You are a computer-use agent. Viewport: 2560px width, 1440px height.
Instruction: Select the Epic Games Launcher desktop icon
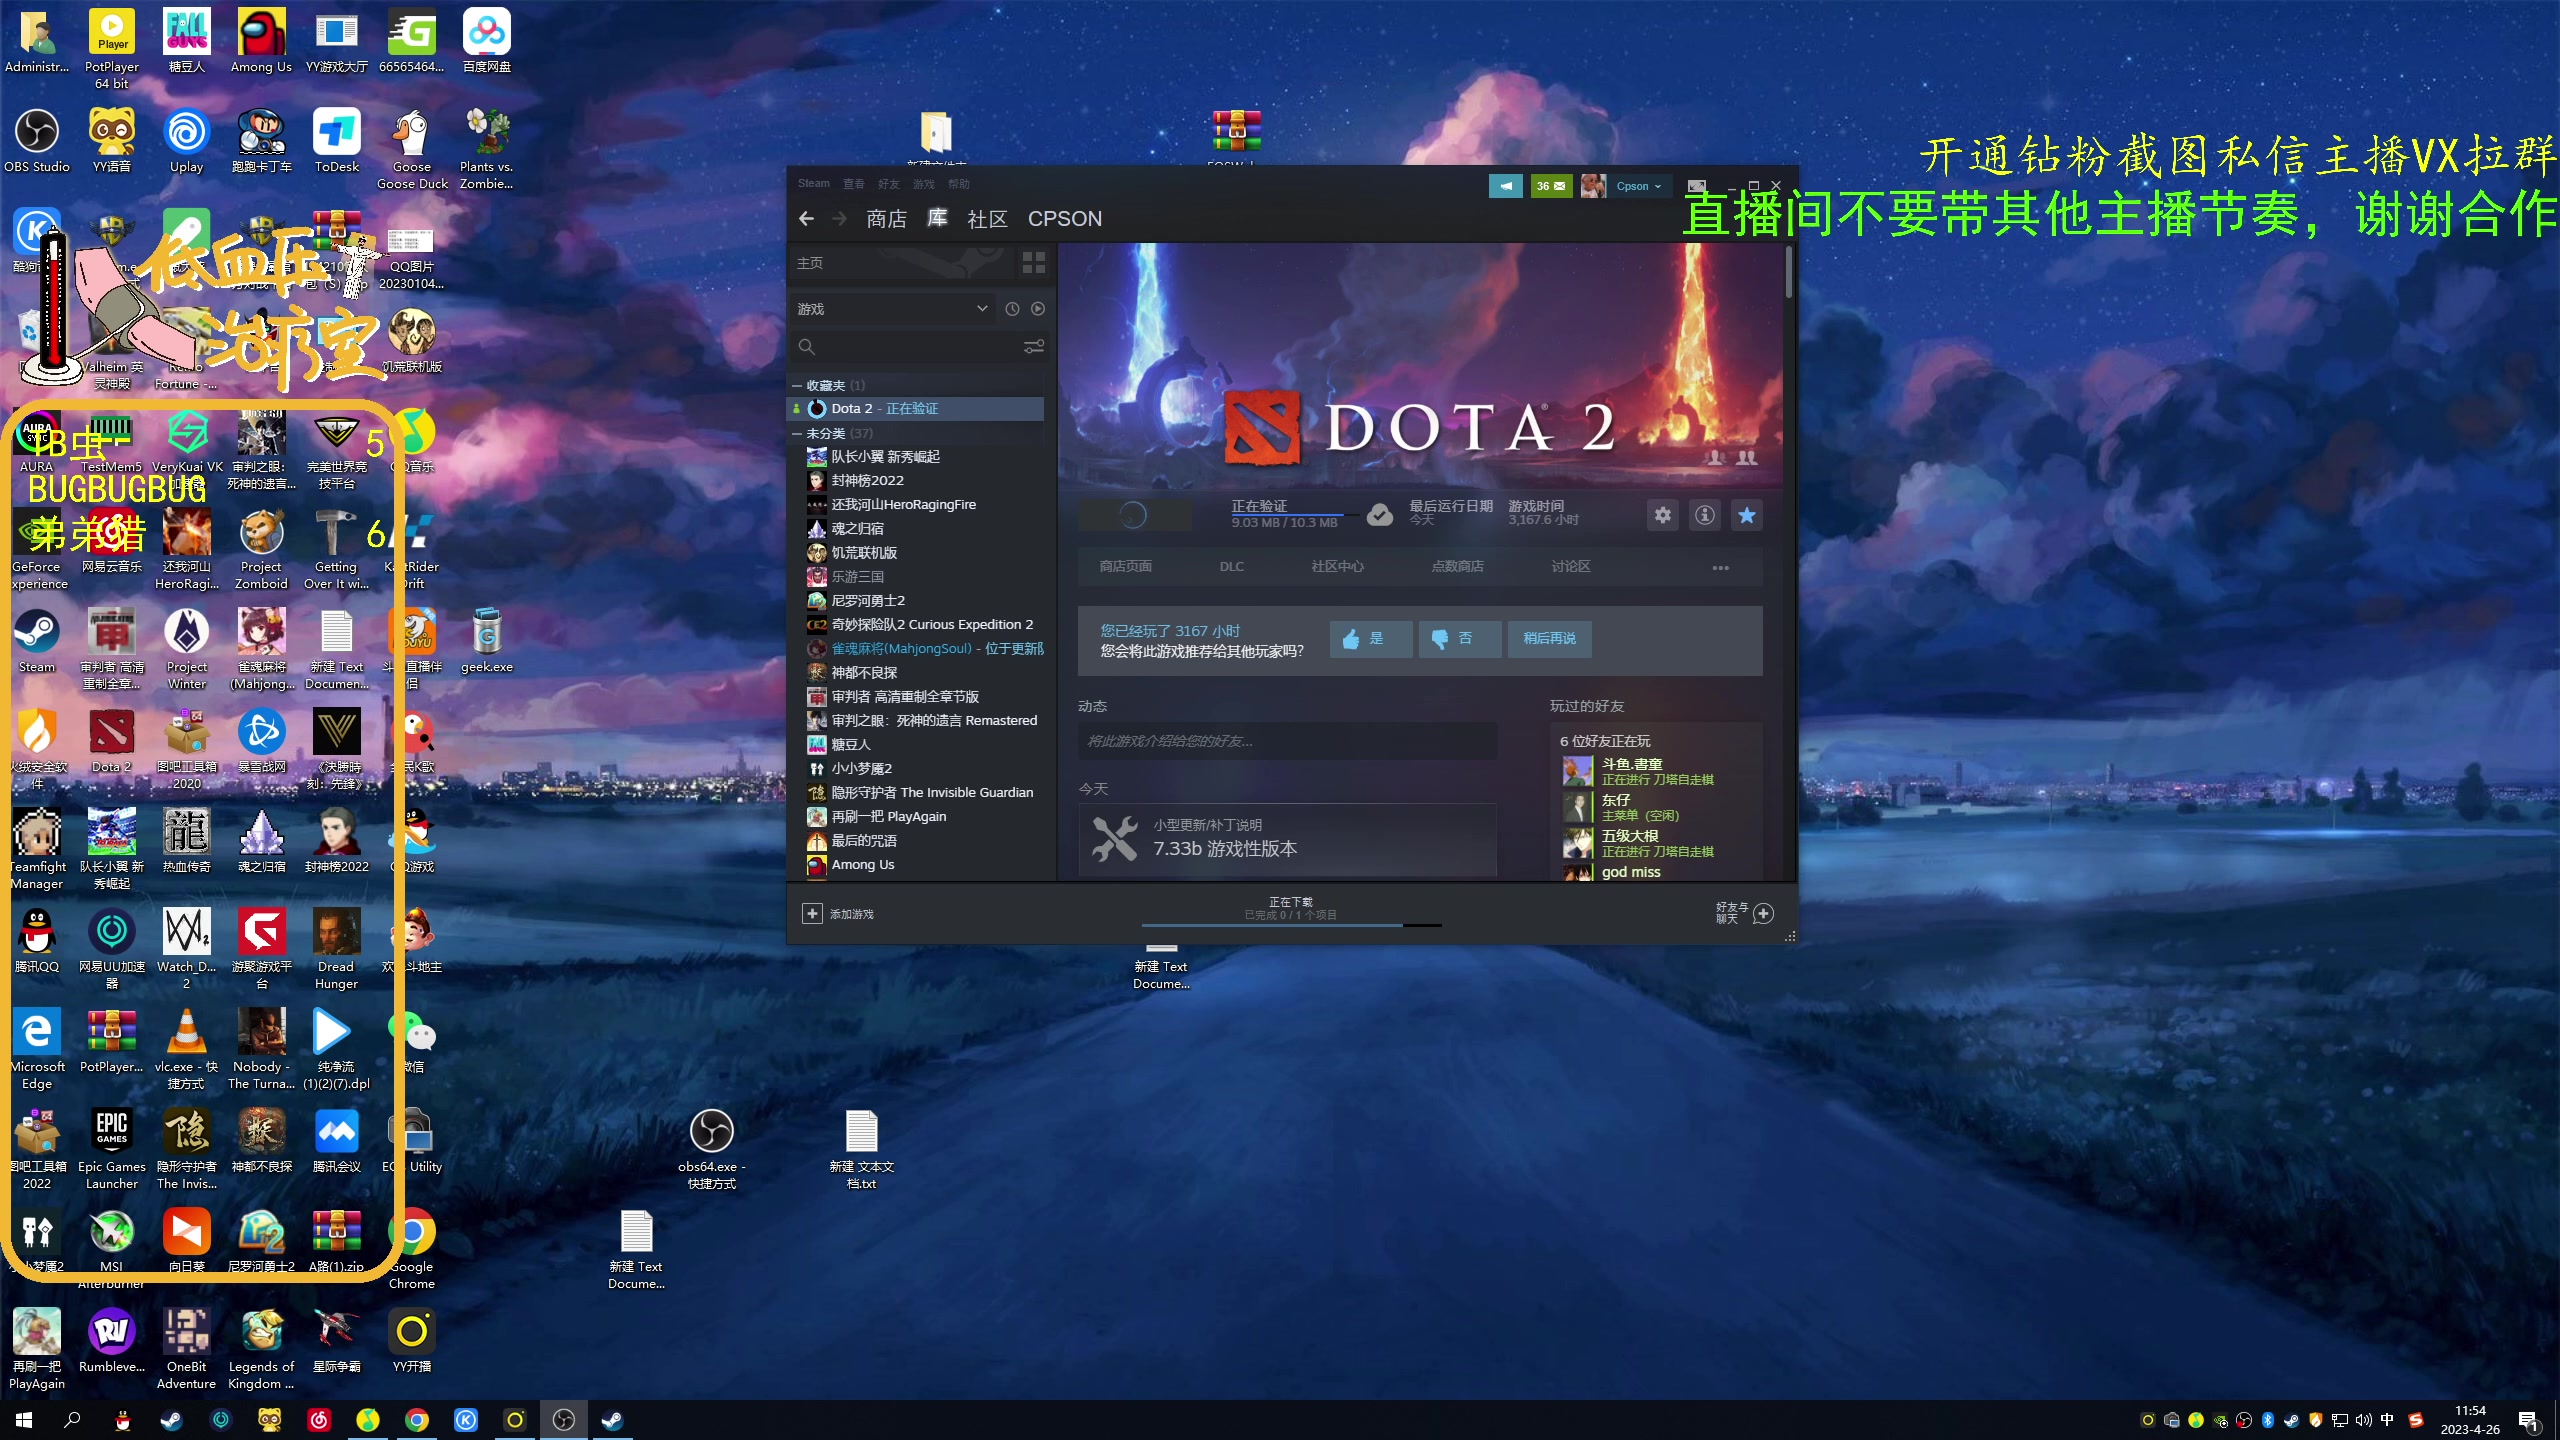[x=112, y=1149]
